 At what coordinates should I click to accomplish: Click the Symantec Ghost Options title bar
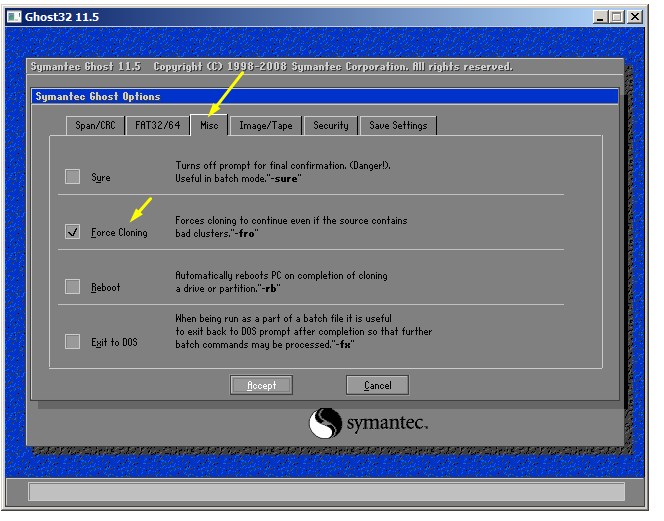click(325, 97)
